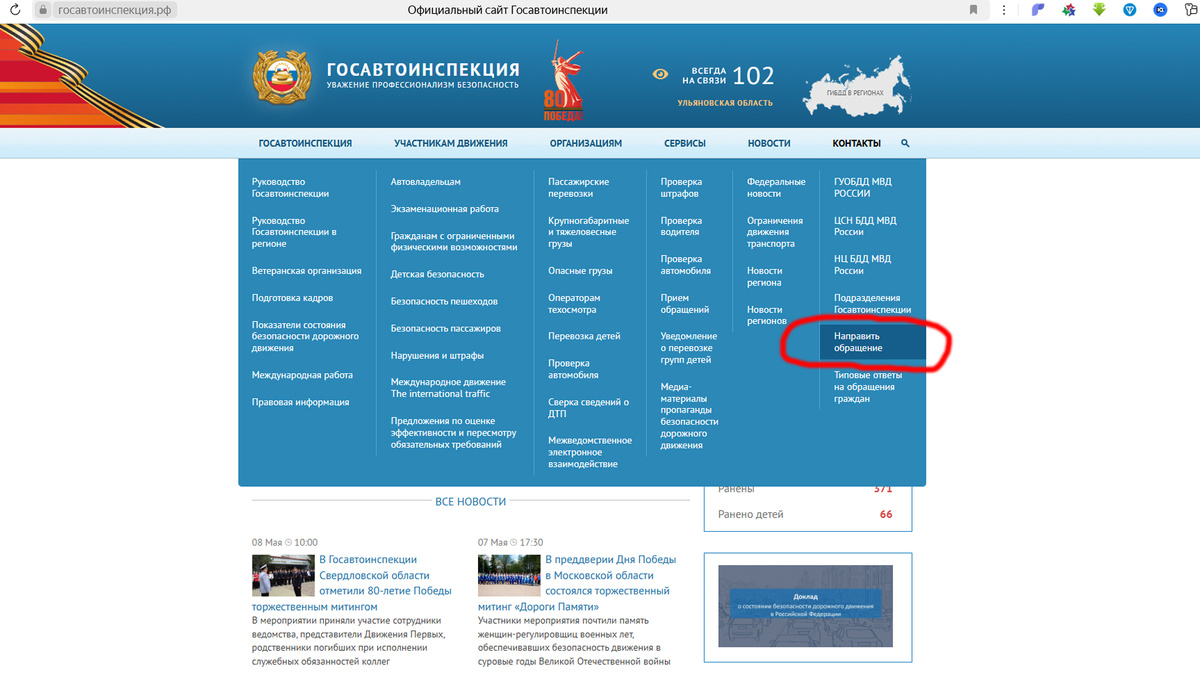Open Подготовка кадров
Screen dimensions: 1200x675
[292, 298]
